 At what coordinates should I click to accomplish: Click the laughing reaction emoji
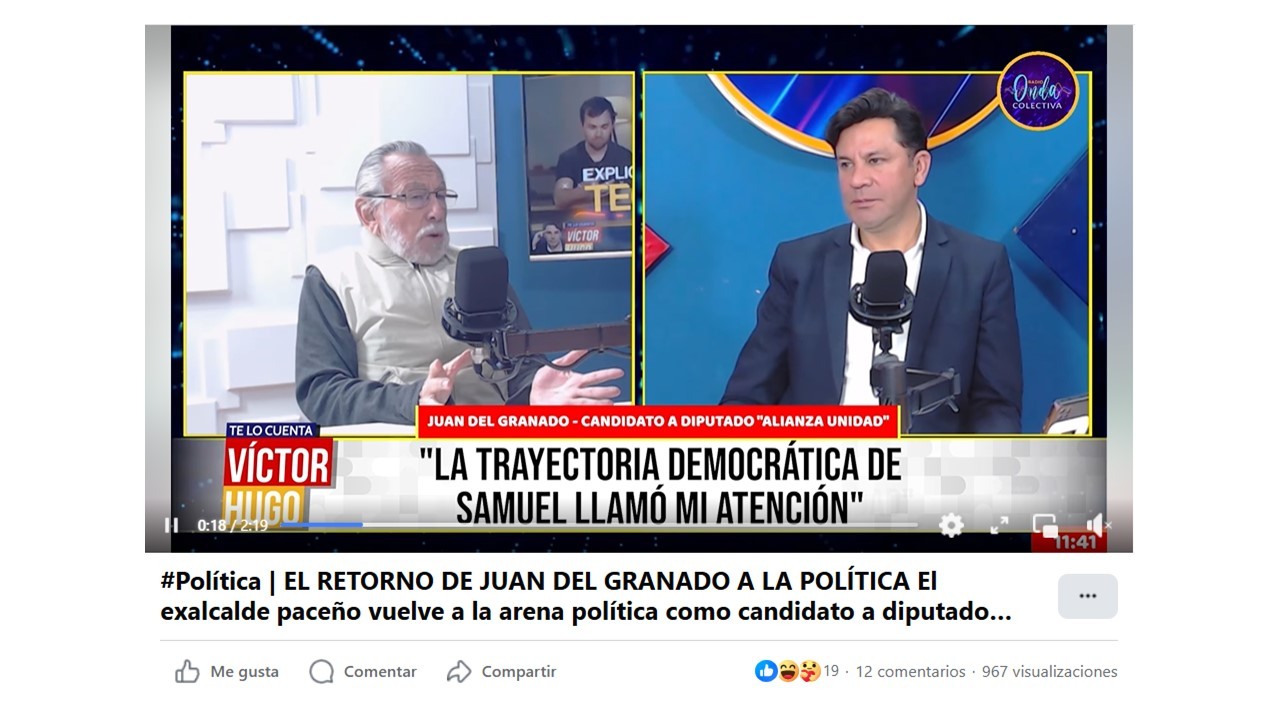[788, 672]
